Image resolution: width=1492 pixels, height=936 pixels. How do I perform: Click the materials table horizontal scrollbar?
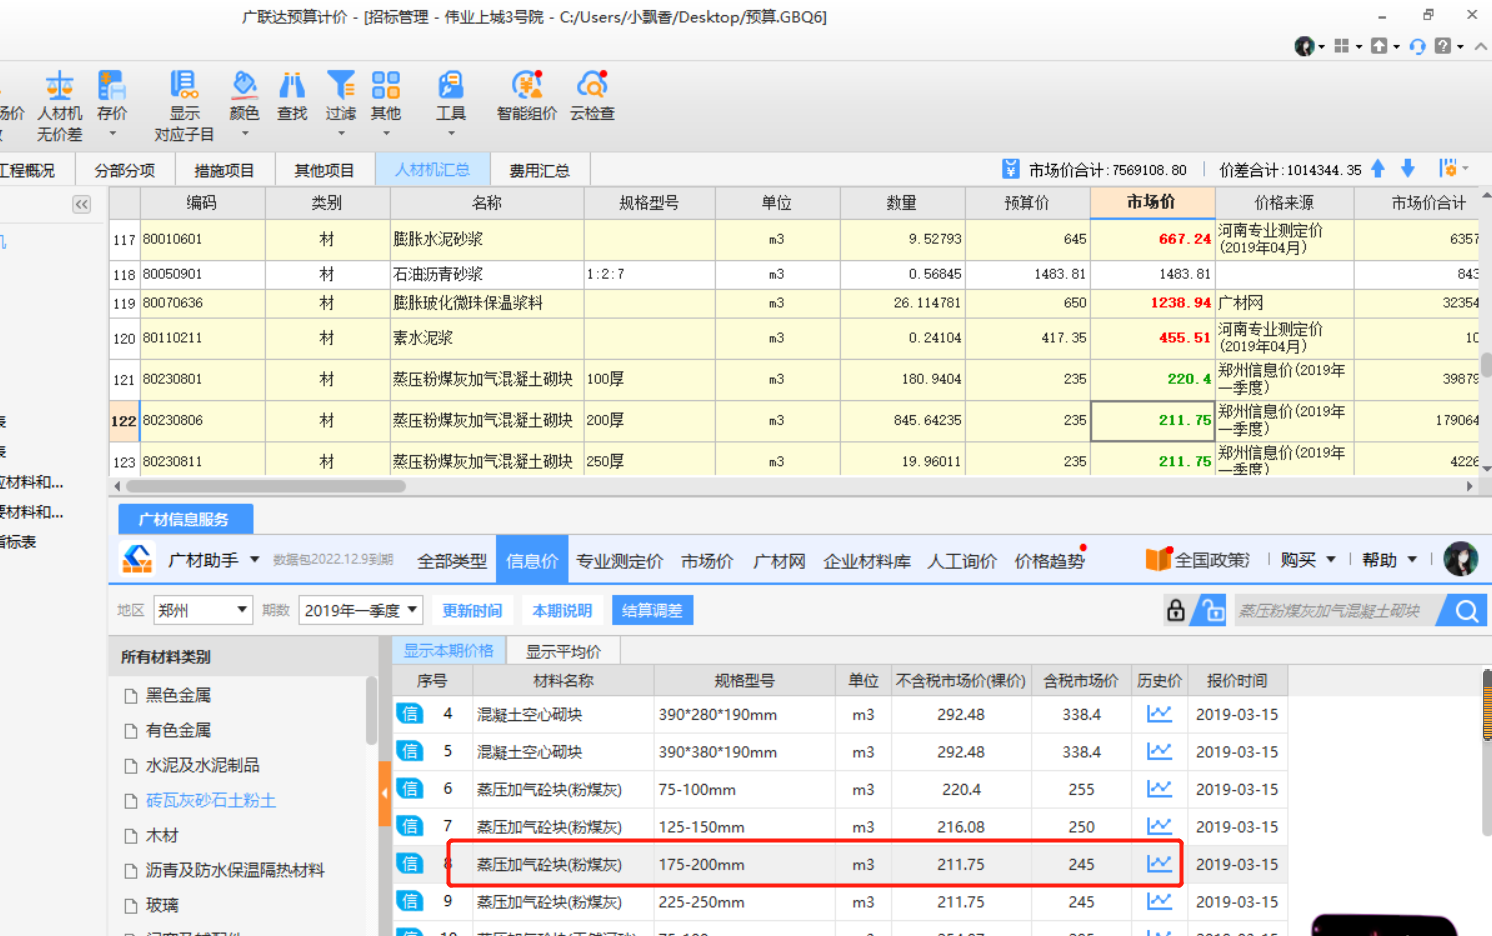[268, 486]
